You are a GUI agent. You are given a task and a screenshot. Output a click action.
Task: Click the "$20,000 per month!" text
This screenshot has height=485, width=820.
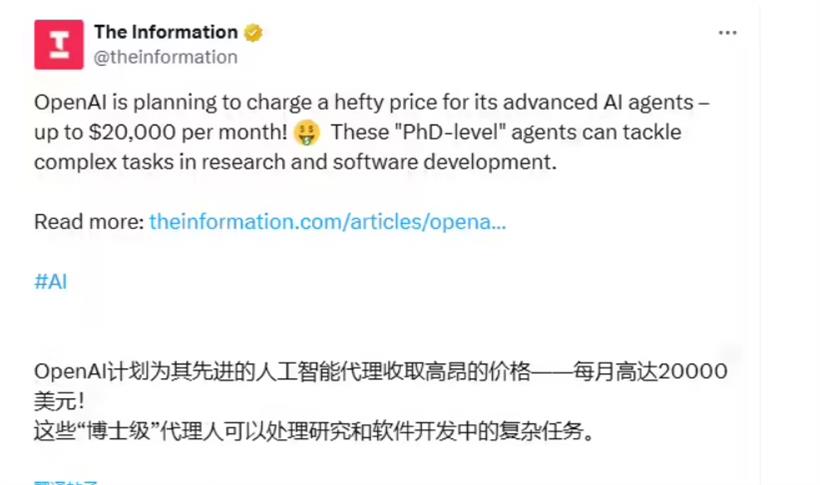coord(188,132)
